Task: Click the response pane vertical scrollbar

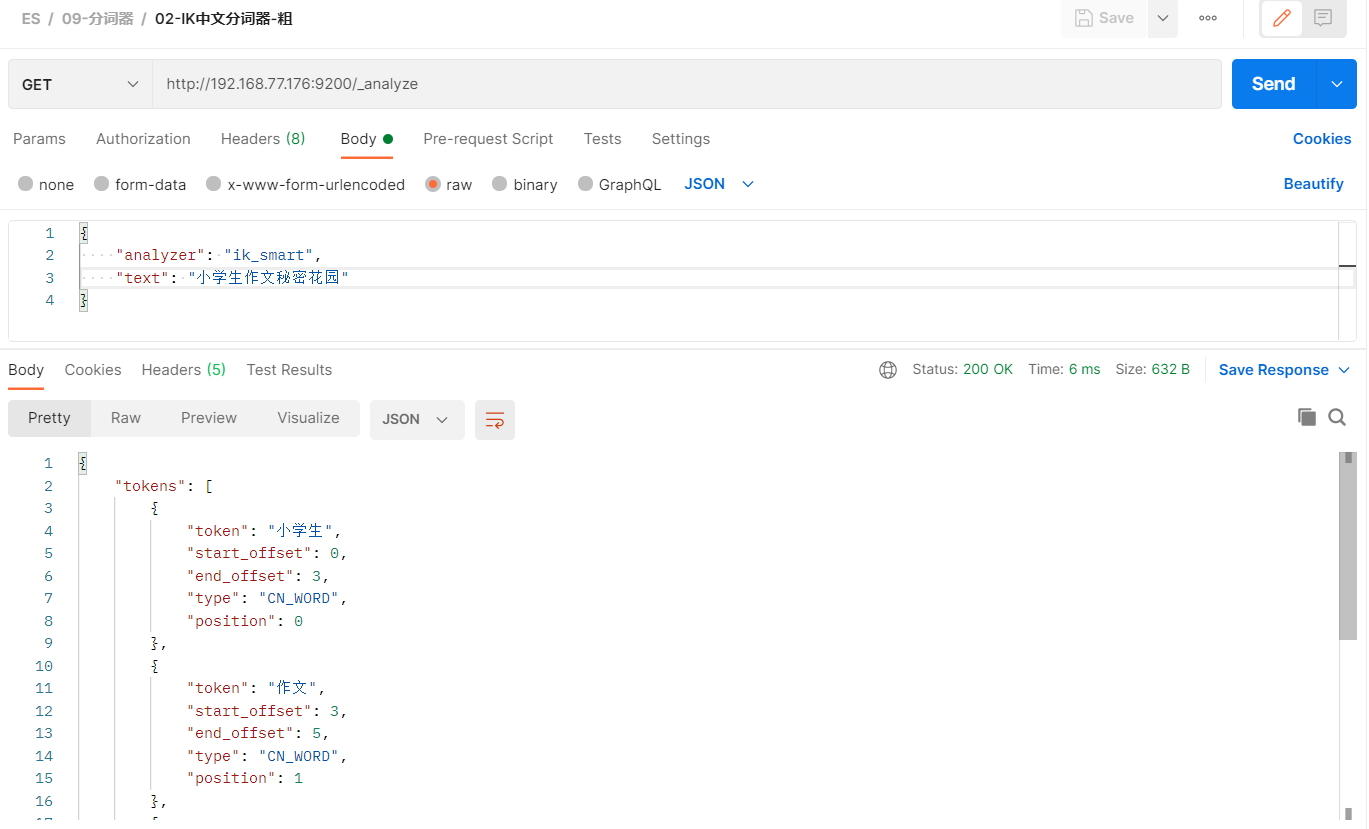Action: (1348, 546)
